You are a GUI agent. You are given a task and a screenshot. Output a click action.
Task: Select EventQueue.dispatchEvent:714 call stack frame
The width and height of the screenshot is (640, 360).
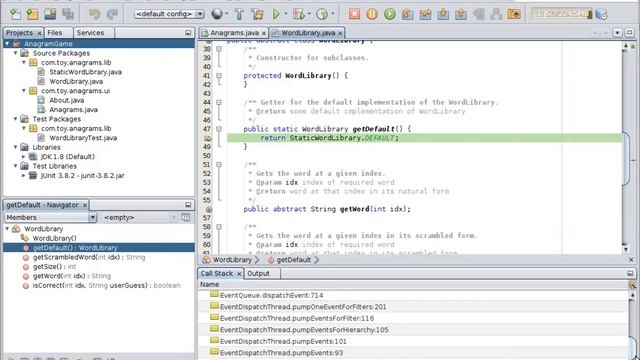tap(271, 295)
